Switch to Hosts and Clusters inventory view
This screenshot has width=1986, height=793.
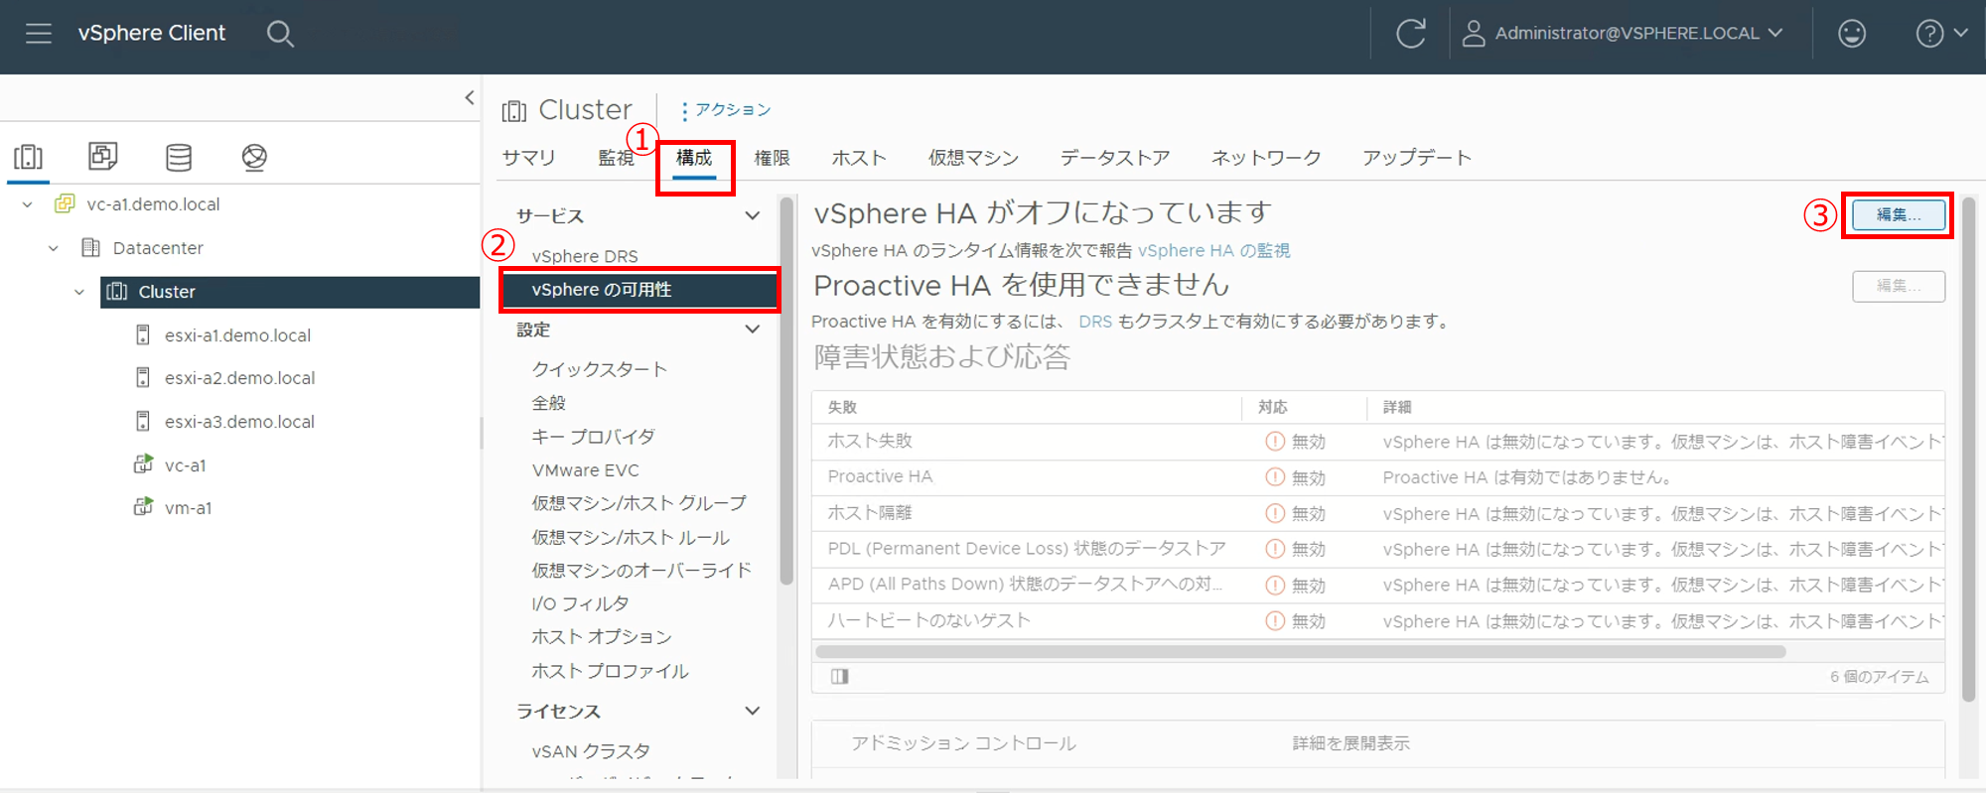click(x=28, y=157)
